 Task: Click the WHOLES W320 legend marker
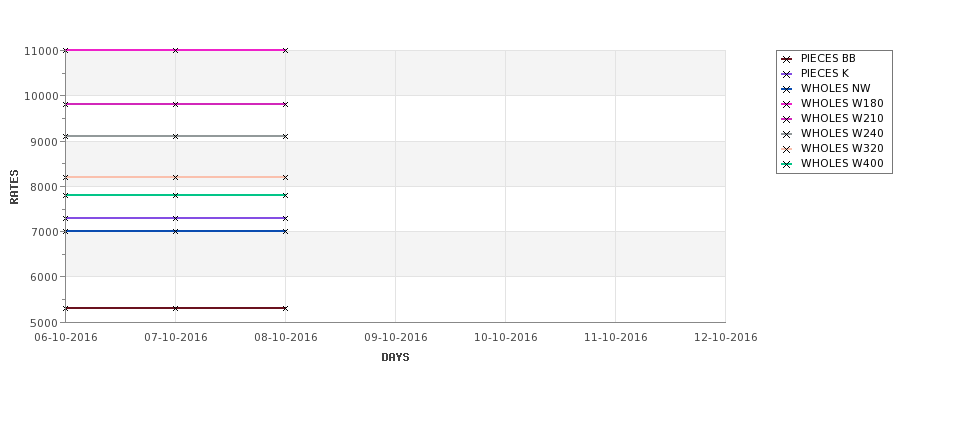pos(787,149)
